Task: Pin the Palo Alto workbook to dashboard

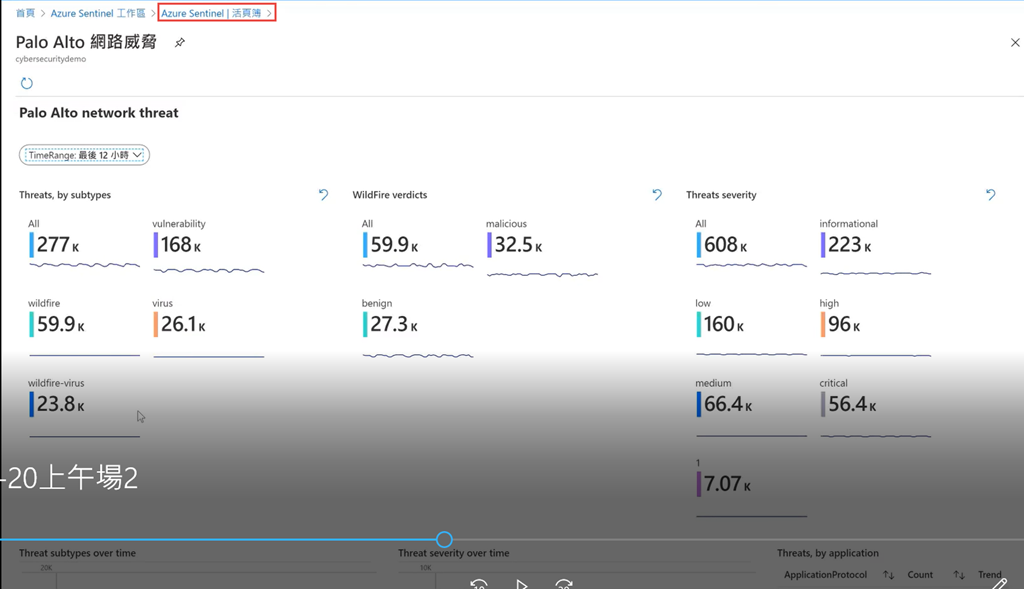Action: (180, 42)
